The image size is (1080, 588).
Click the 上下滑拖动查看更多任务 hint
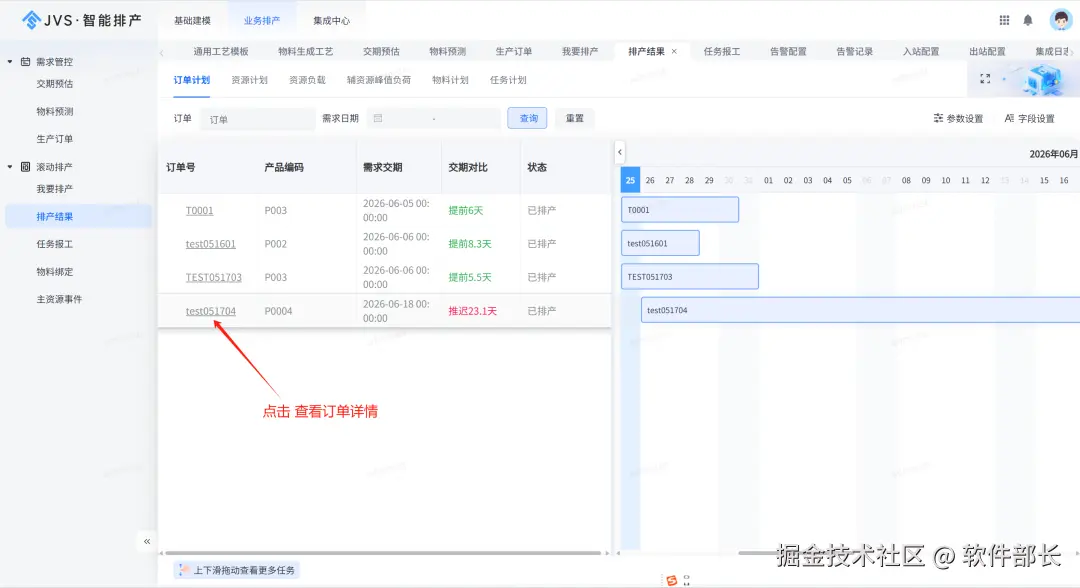point(236,570)
